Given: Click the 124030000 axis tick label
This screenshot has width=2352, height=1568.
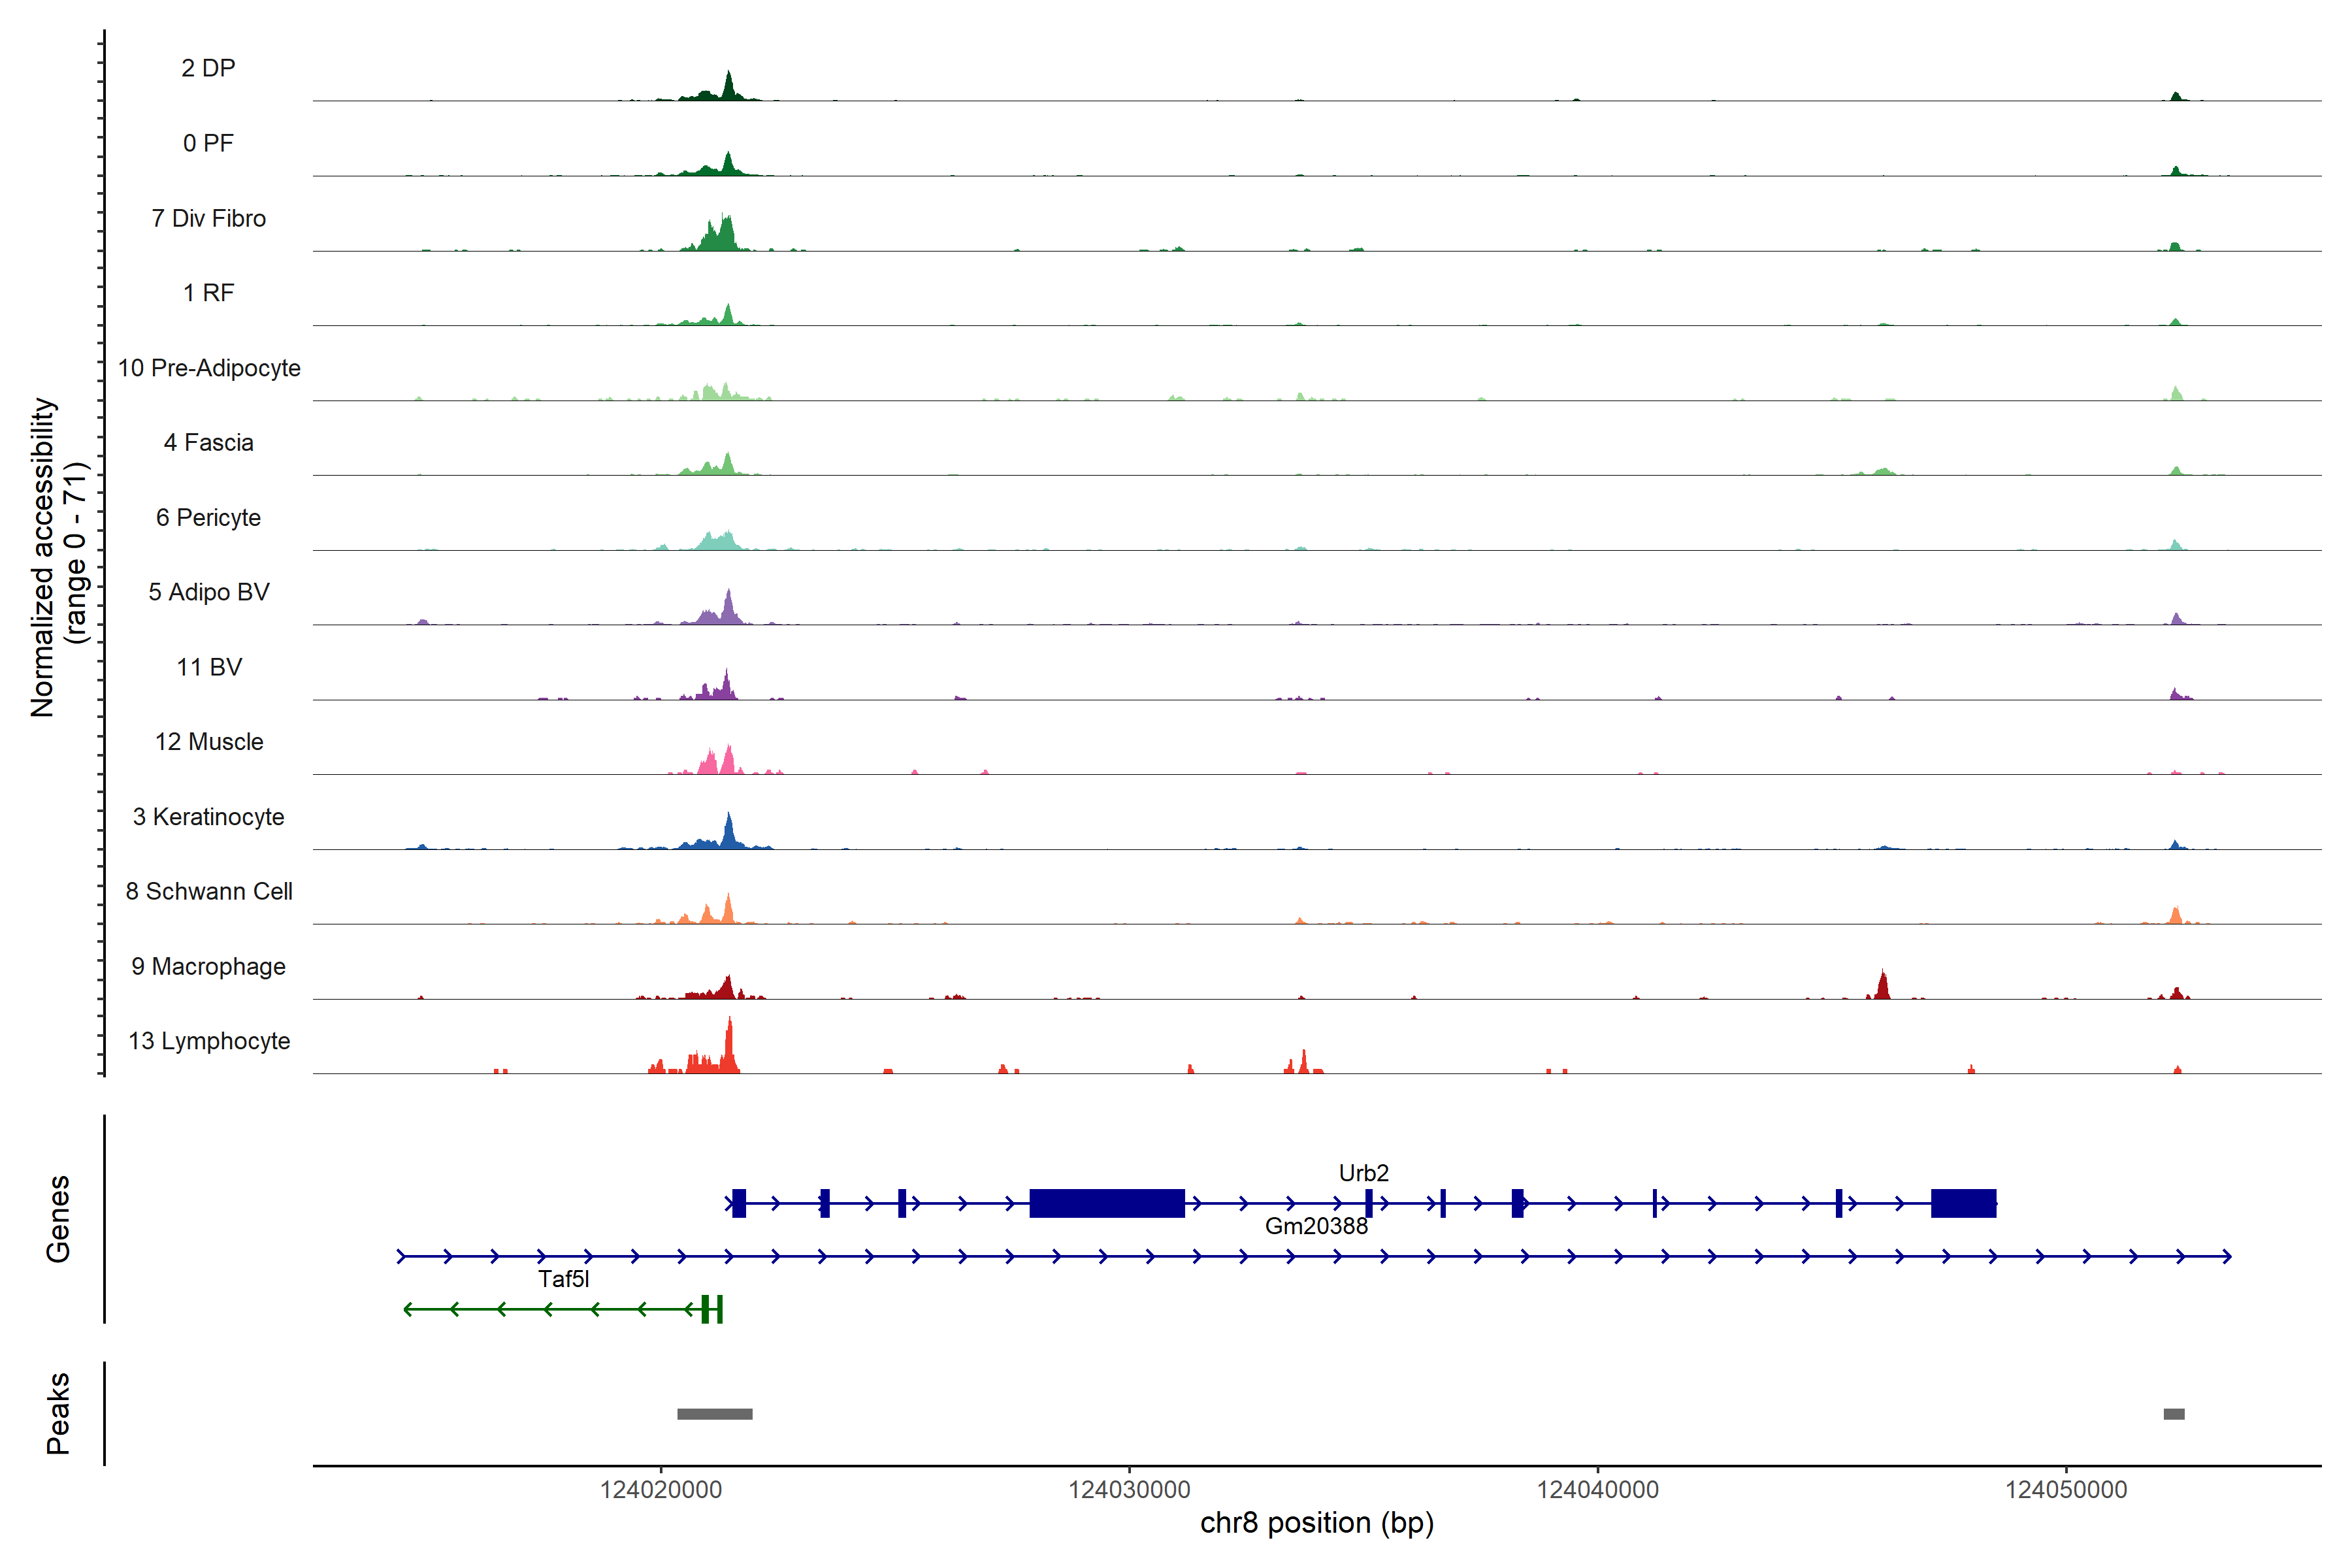Looking at the screenshot, I should click(x=1129, y=1490).
